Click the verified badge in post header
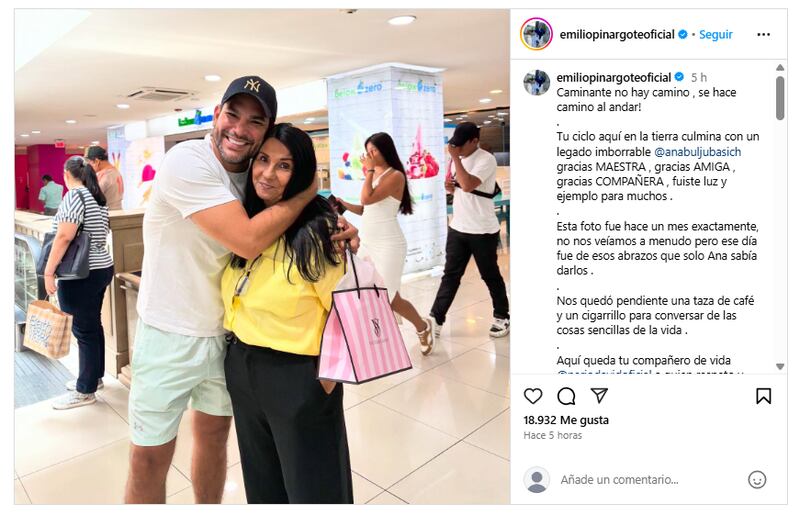The width and height of the screenshot is (800, 515). (683, 34)
